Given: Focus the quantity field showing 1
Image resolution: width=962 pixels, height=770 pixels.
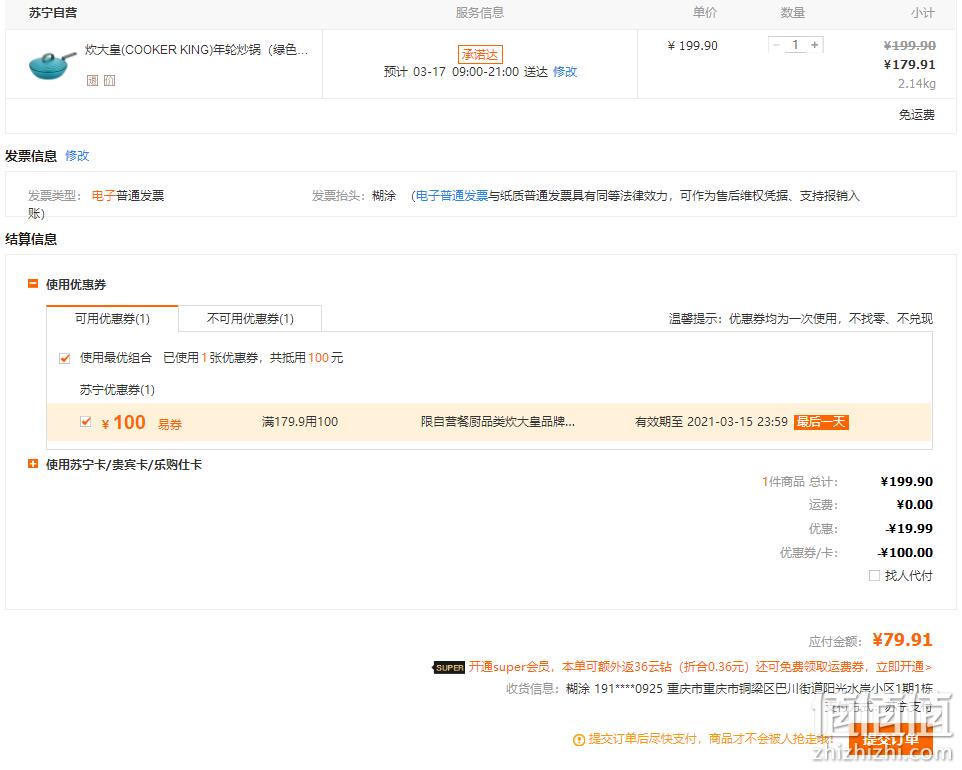Looking at the screenshot, I should tap(796, 45).
